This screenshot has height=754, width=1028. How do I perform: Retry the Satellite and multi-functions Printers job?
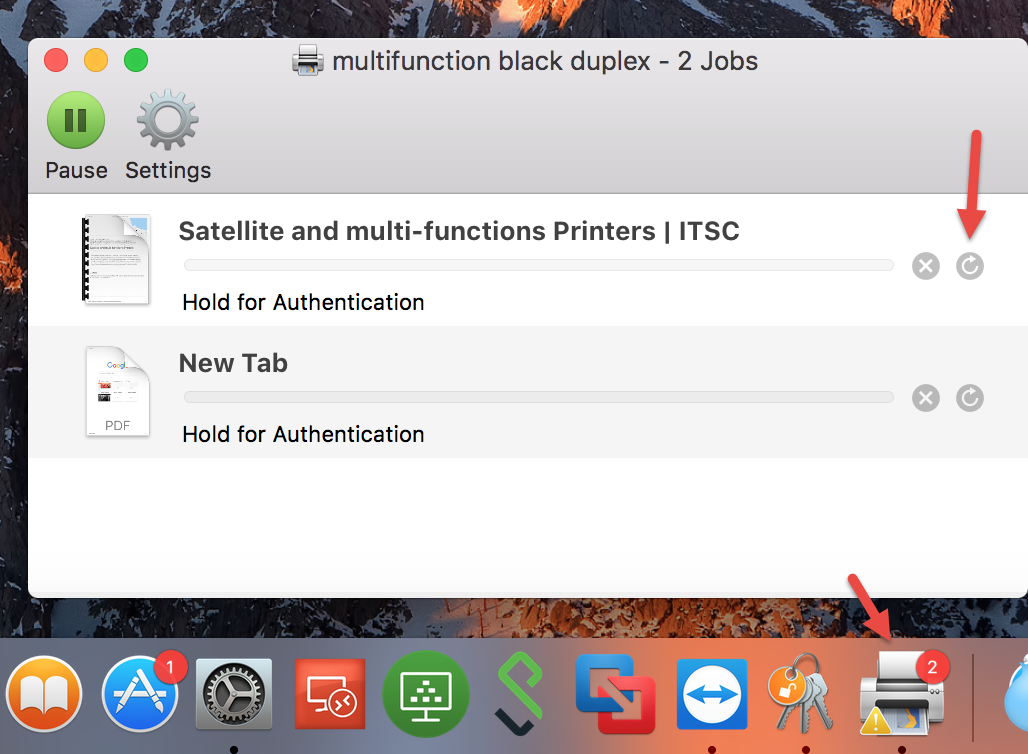point(969,266)
